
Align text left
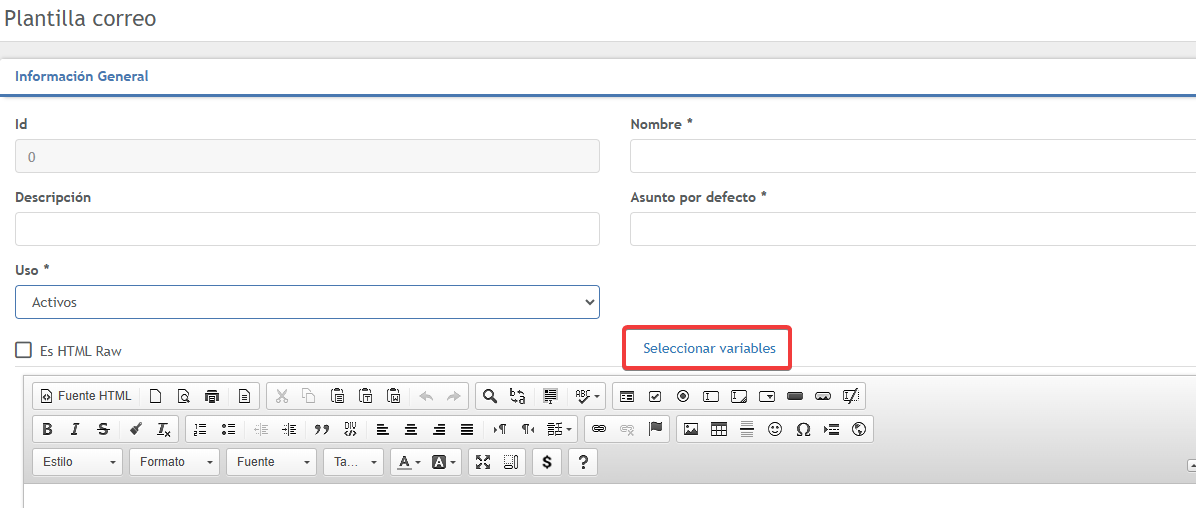(x=383, y=429)
